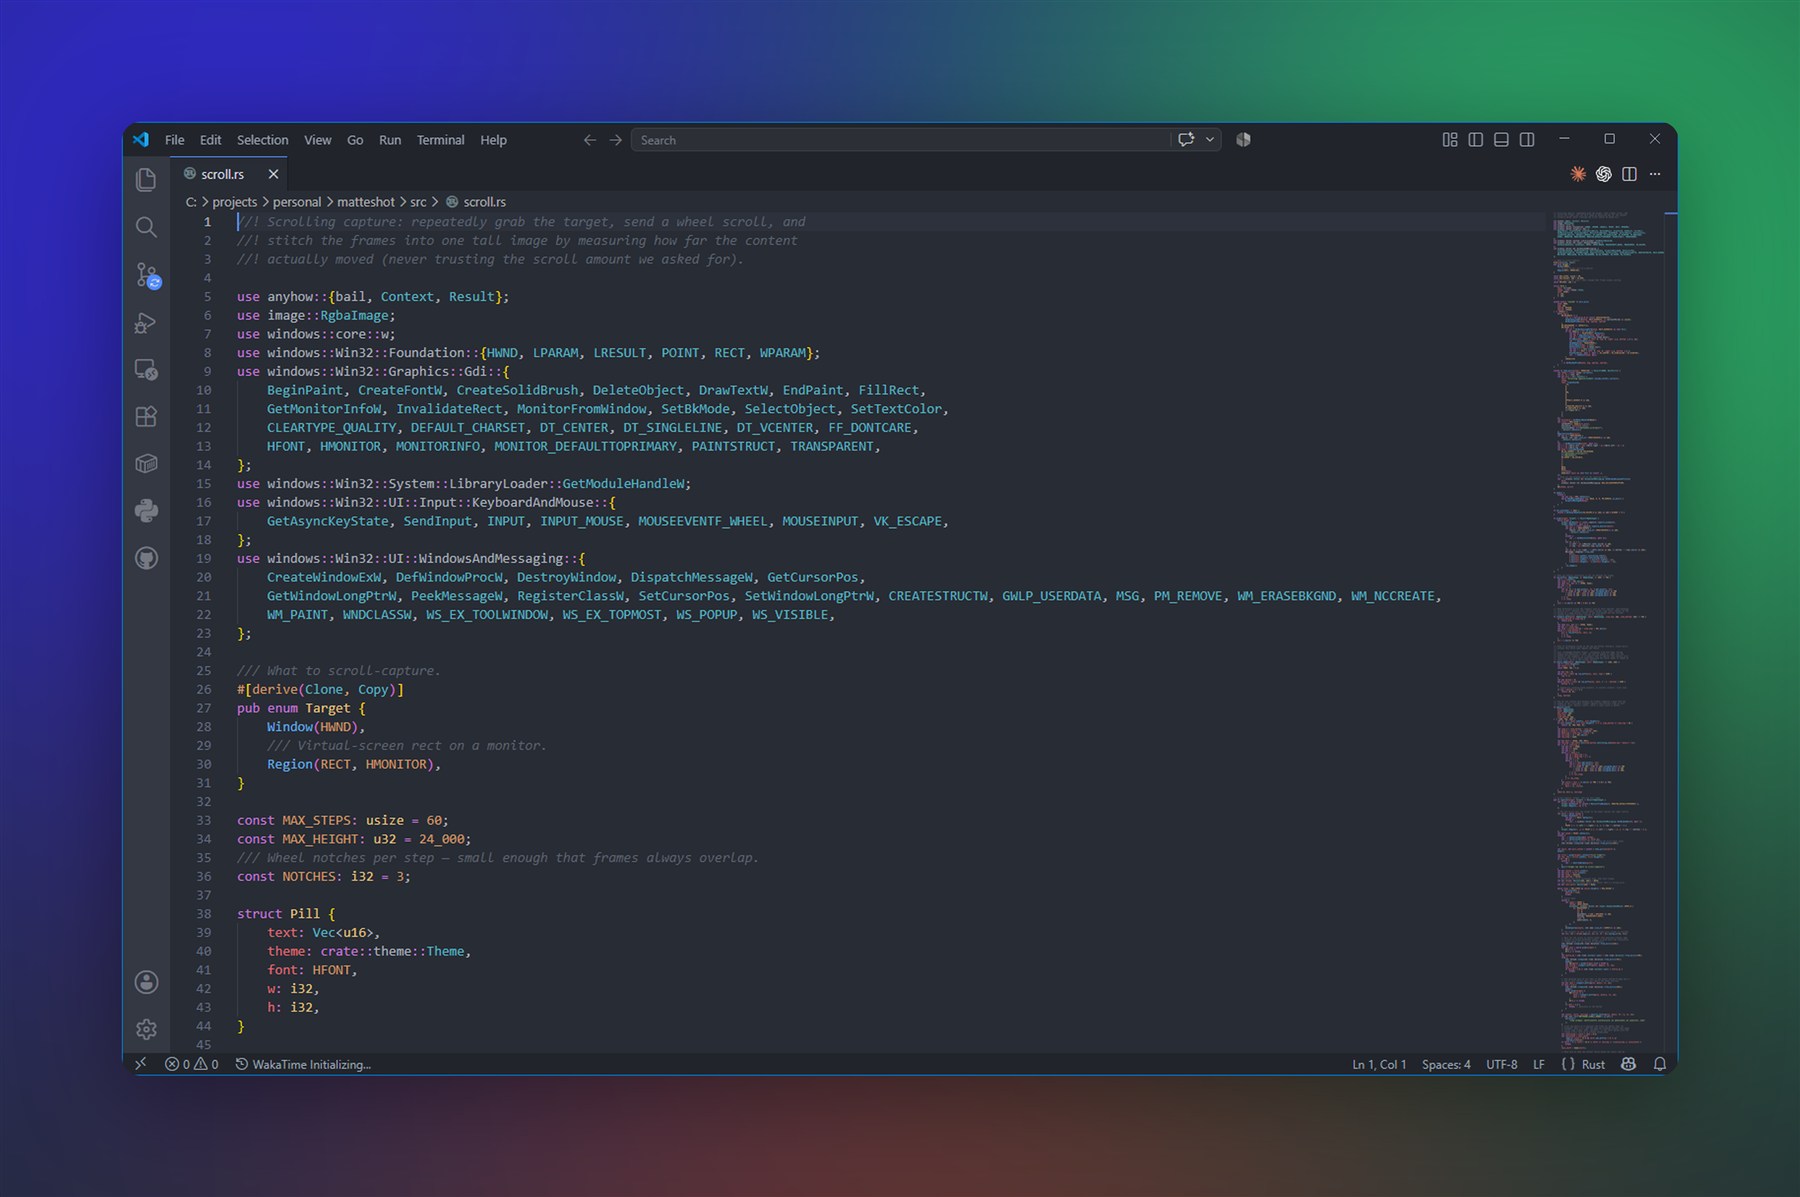1800x1197 pixels.
Task: Expand the 'personal' breadcrumb
Action: 297,202
